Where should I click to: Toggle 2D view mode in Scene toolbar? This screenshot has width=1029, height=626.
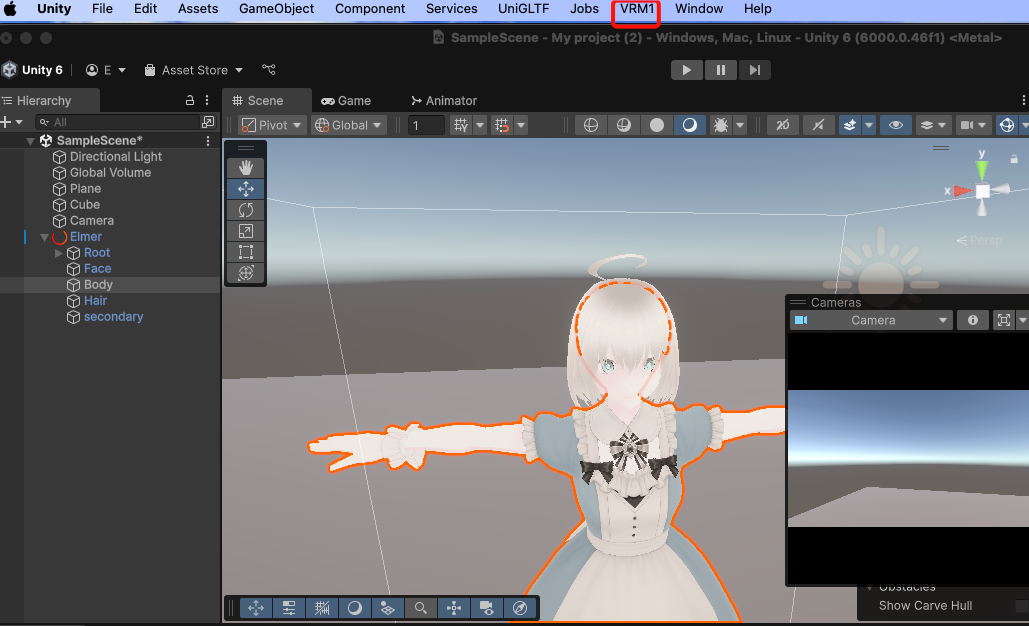(783, 125)
